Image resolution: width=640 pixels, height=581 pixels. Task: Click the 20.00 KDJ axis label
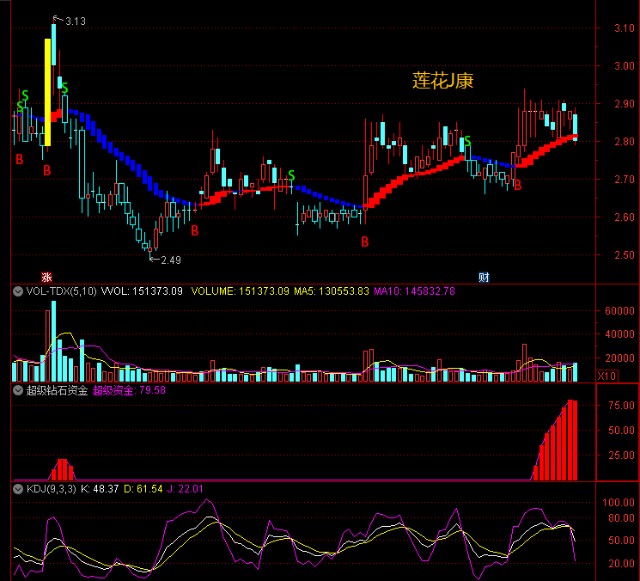tap(621, 563)
